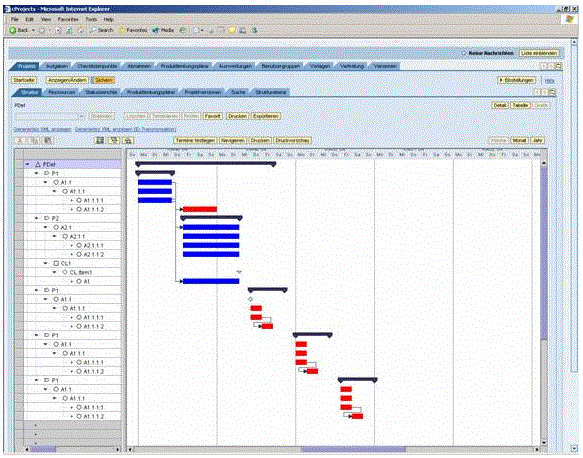Click the Media icon in browser toolbar
The width and height of the screenshot is (583, 458).
point(155,30)
